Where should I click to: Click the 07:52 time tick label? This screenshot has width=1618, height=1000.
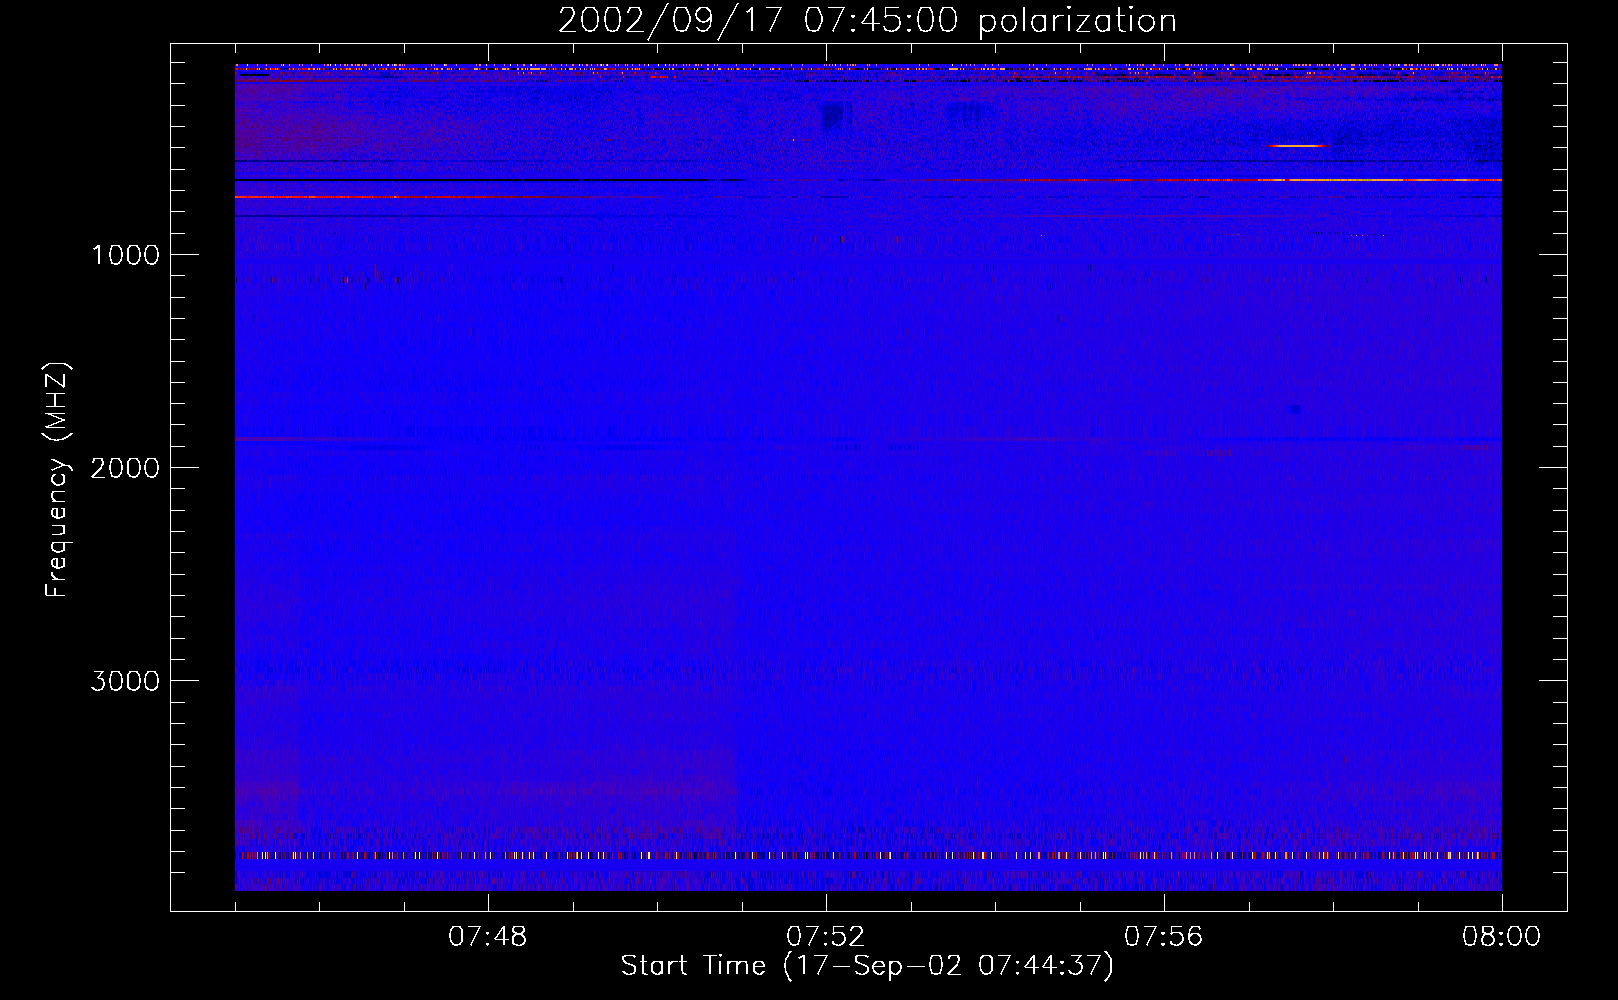pyautogui.click(x=826, y=937)
